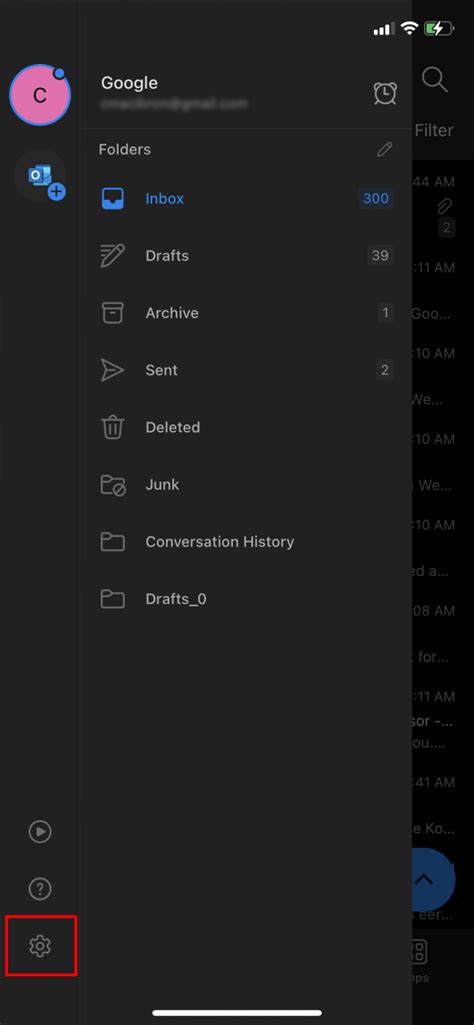Image resolution: width=474 pixels, height=1025 pixels.
Task: Tap the Folders heading
Action: coord(124,149)
